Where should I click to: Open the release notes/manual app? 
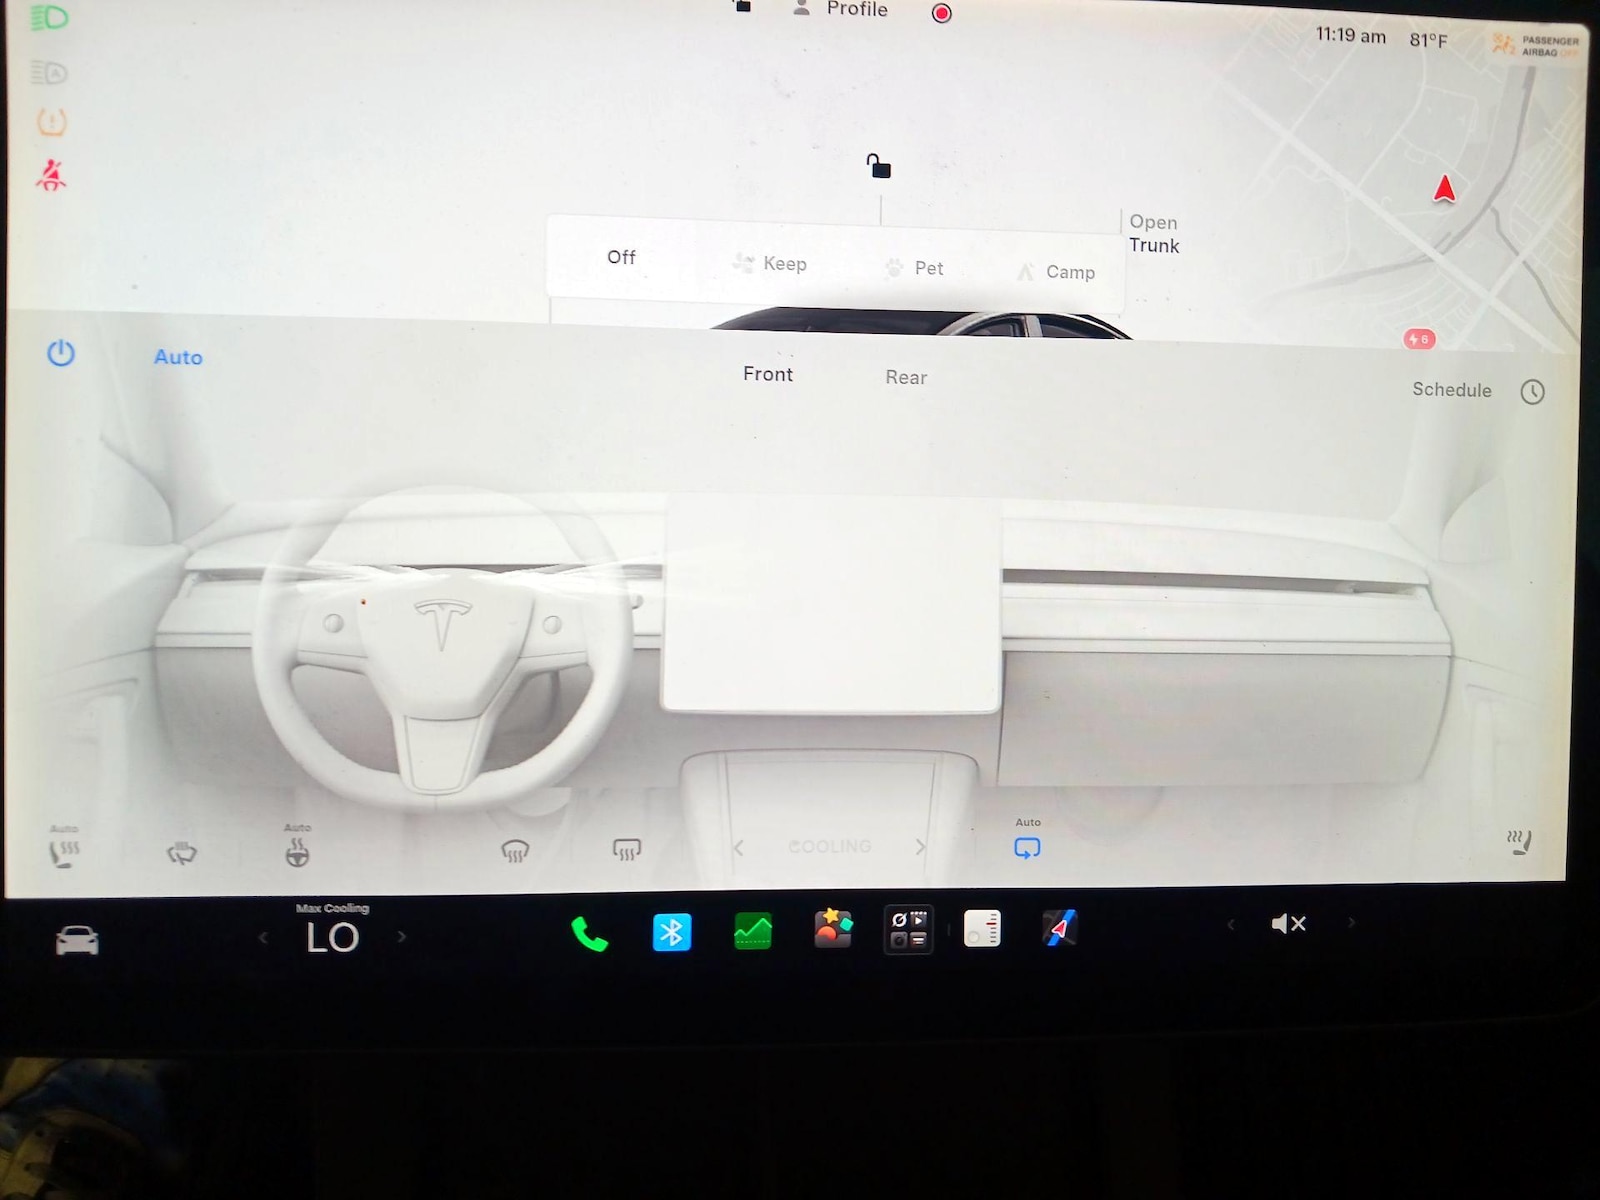[x=982, y=927]
